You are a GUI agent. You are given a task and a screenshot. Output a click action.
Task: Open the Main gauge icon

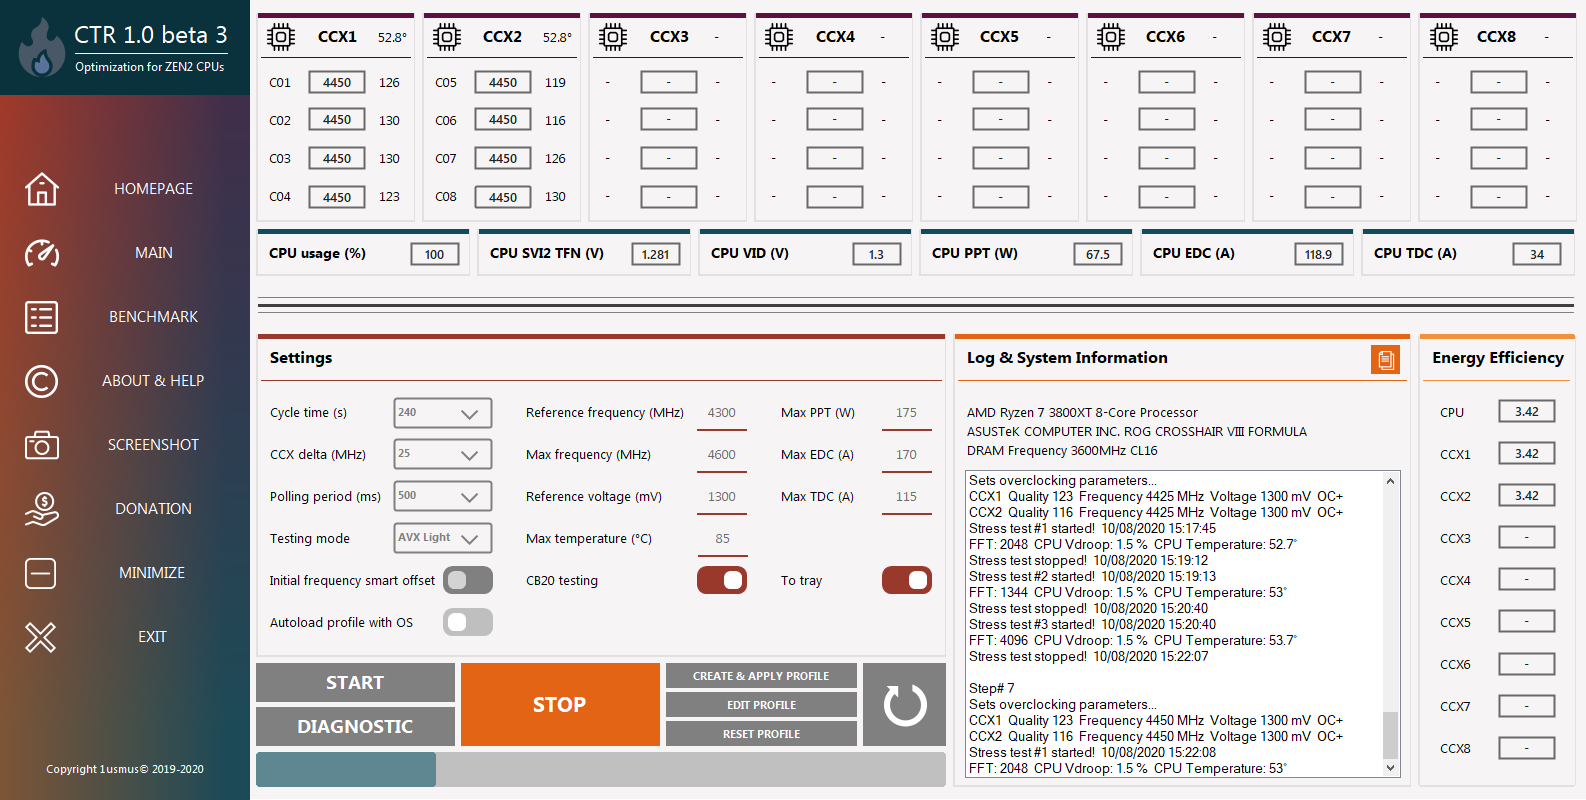coord(41,253)
